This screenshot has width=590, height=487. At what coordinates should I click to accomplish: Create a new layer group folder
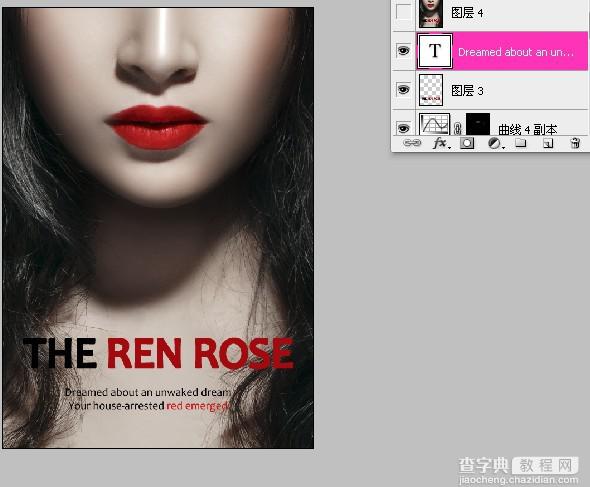coord(521,143)
